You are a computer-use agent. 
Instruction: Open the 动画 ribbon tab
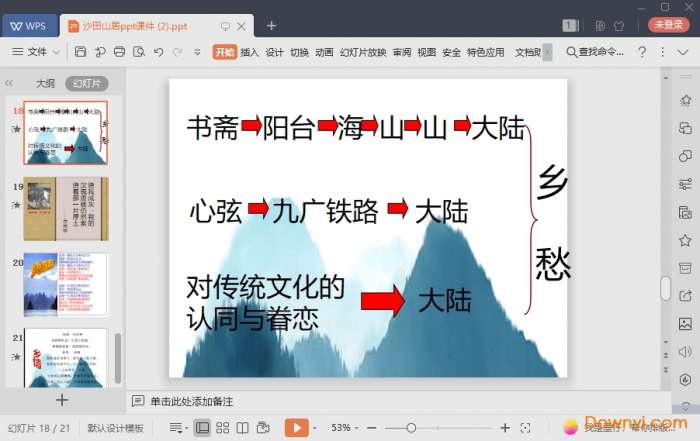pyautogui.click(x=324, y=52)
